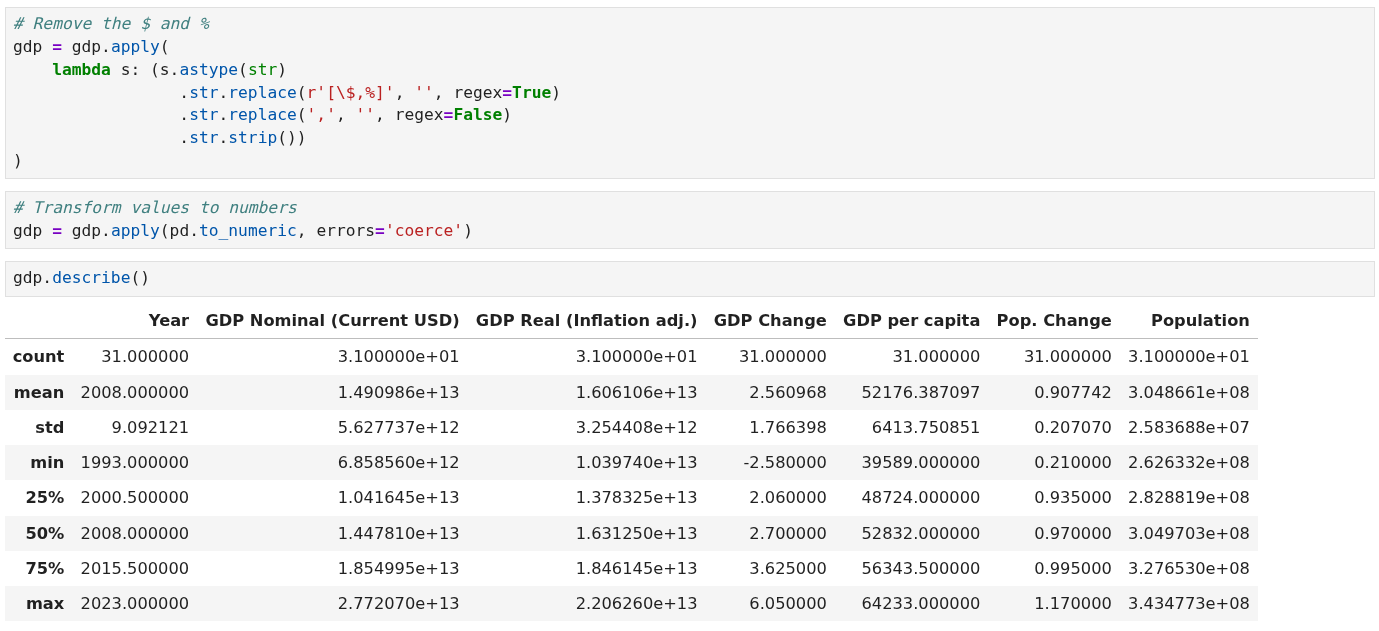Click the 75% GDP Change value 3.625000
The image size is (1379, 631).
tap(788, 568)
